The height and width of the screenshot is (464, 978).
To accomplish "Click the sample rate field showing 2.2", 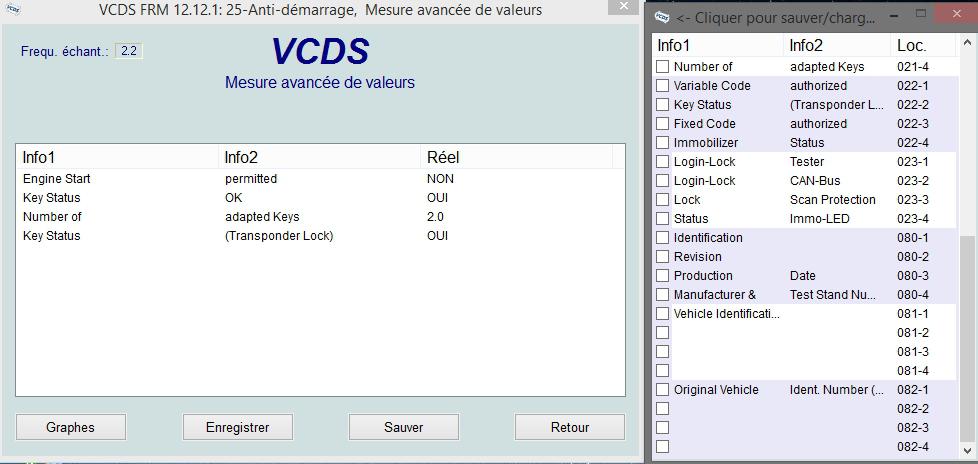I will coord(129,51).
